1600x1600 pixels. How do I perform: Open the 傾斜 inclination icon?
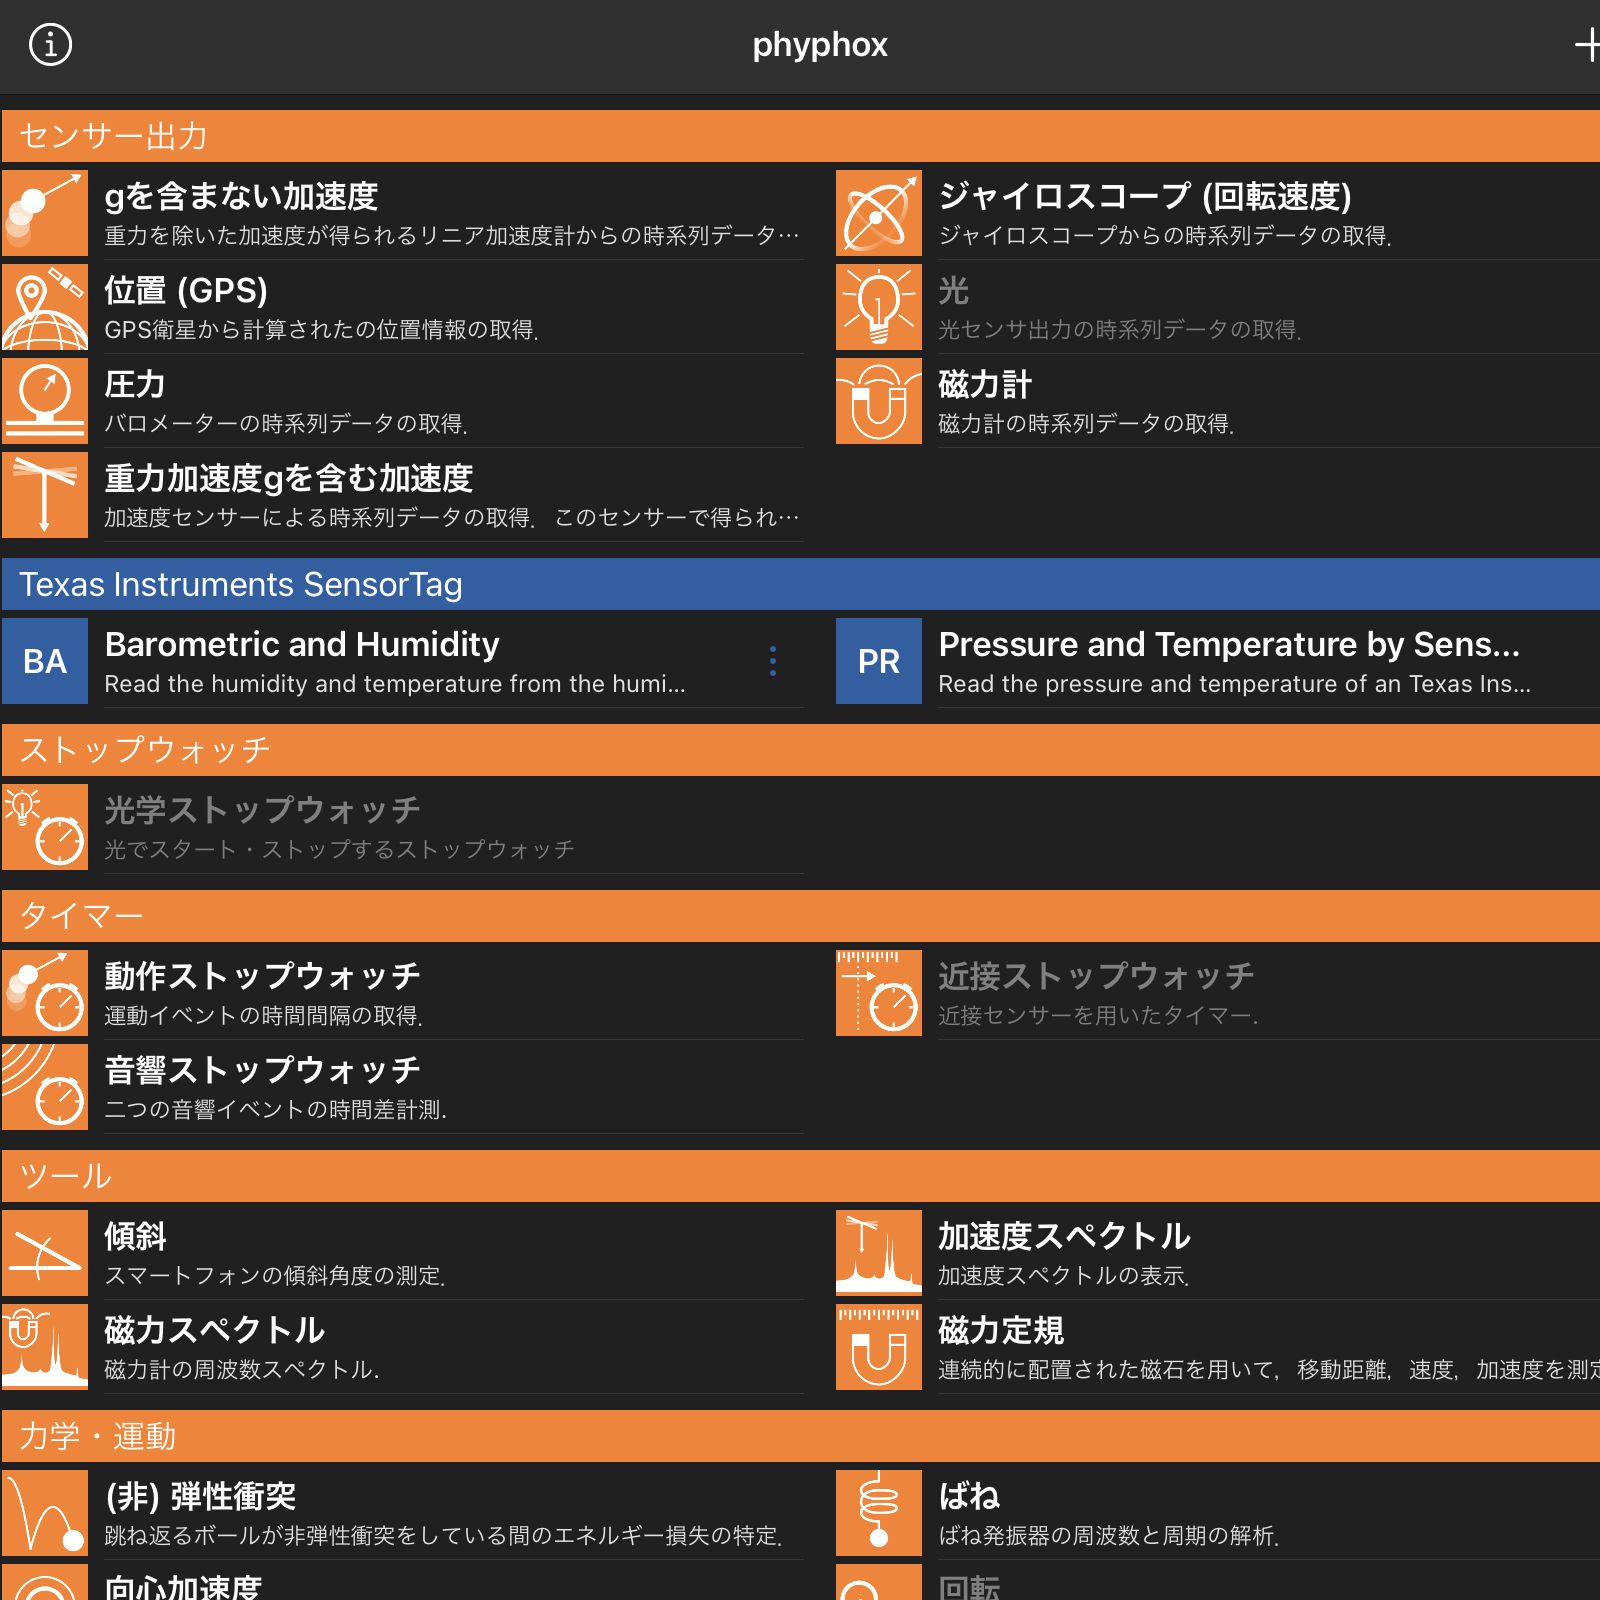click(45, 1253)
